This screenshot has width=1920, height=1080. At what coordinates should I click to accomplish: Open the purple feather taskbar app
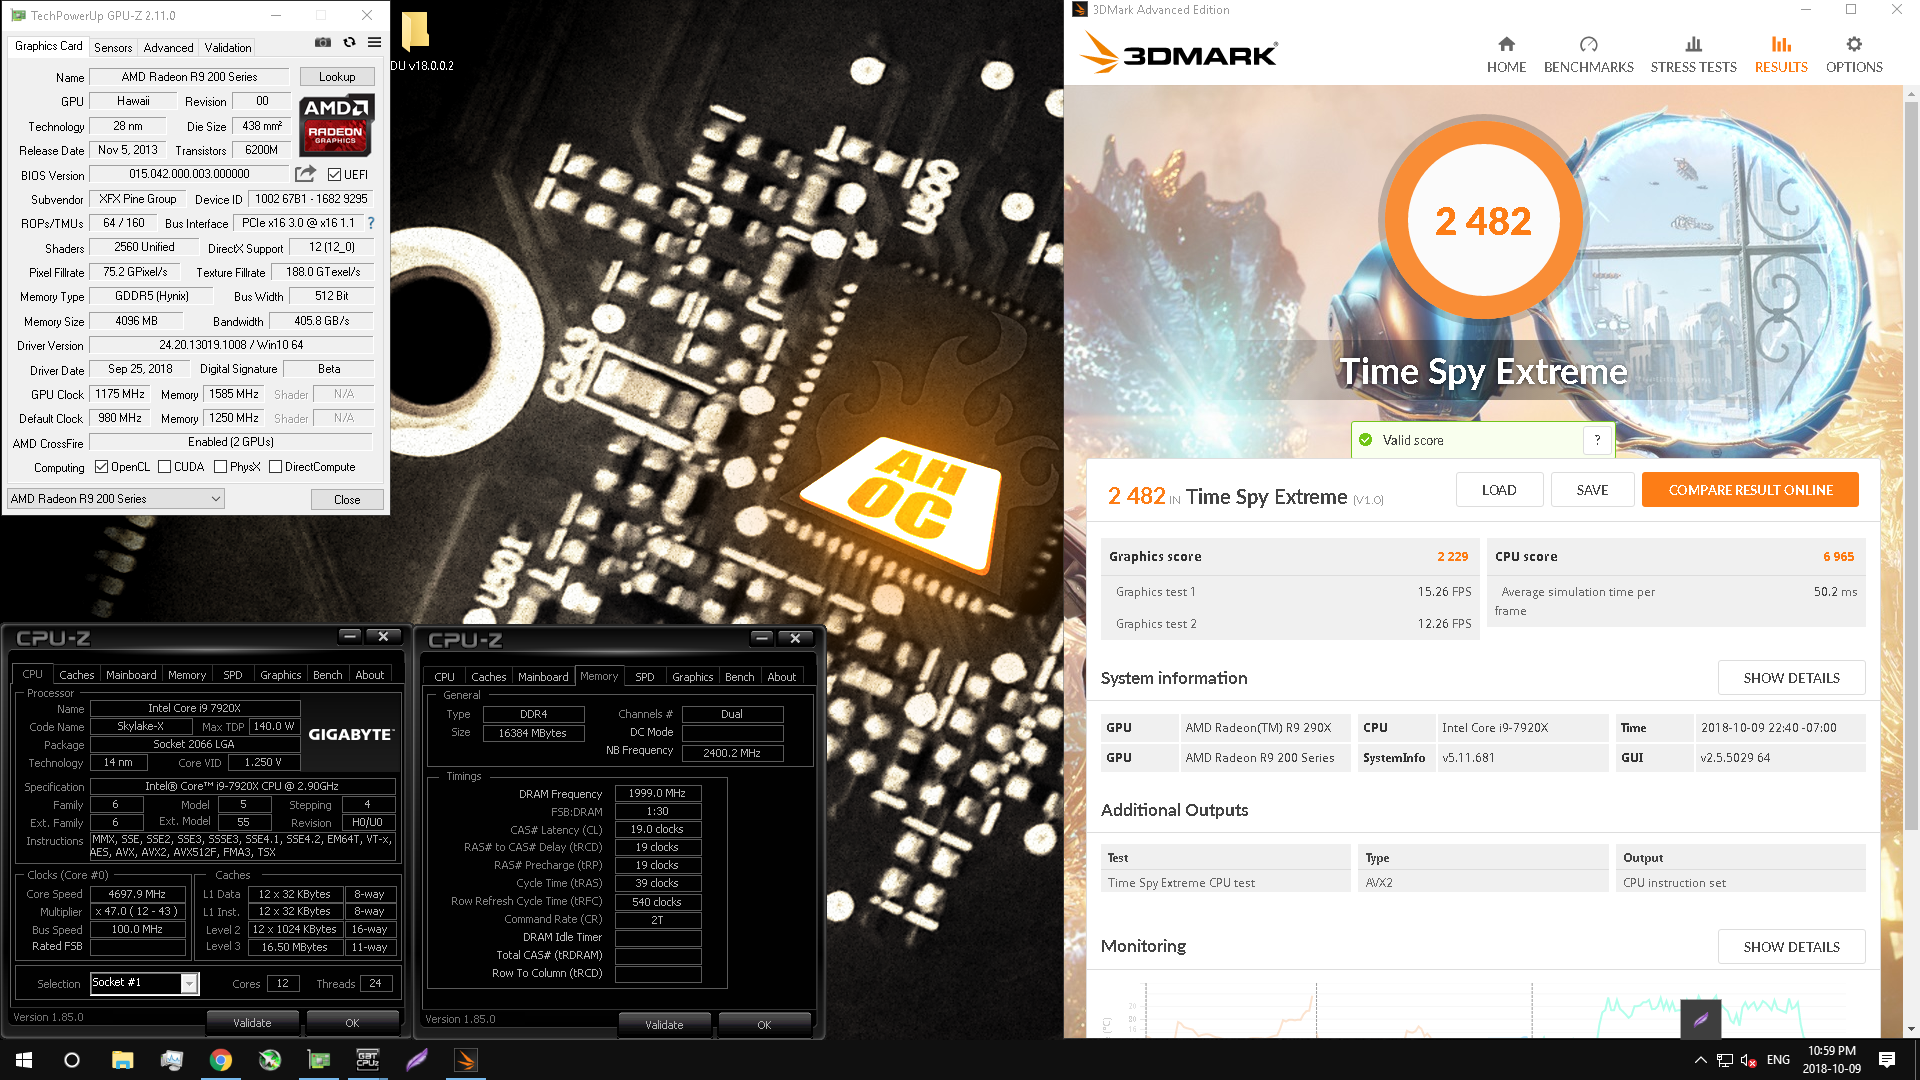click(x=417, y=1060)
